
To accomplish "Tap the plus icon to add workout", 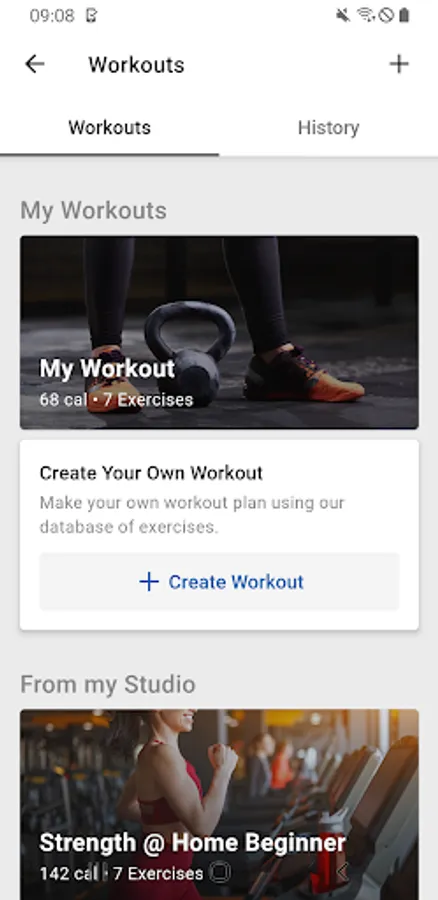I will [399, 64].
